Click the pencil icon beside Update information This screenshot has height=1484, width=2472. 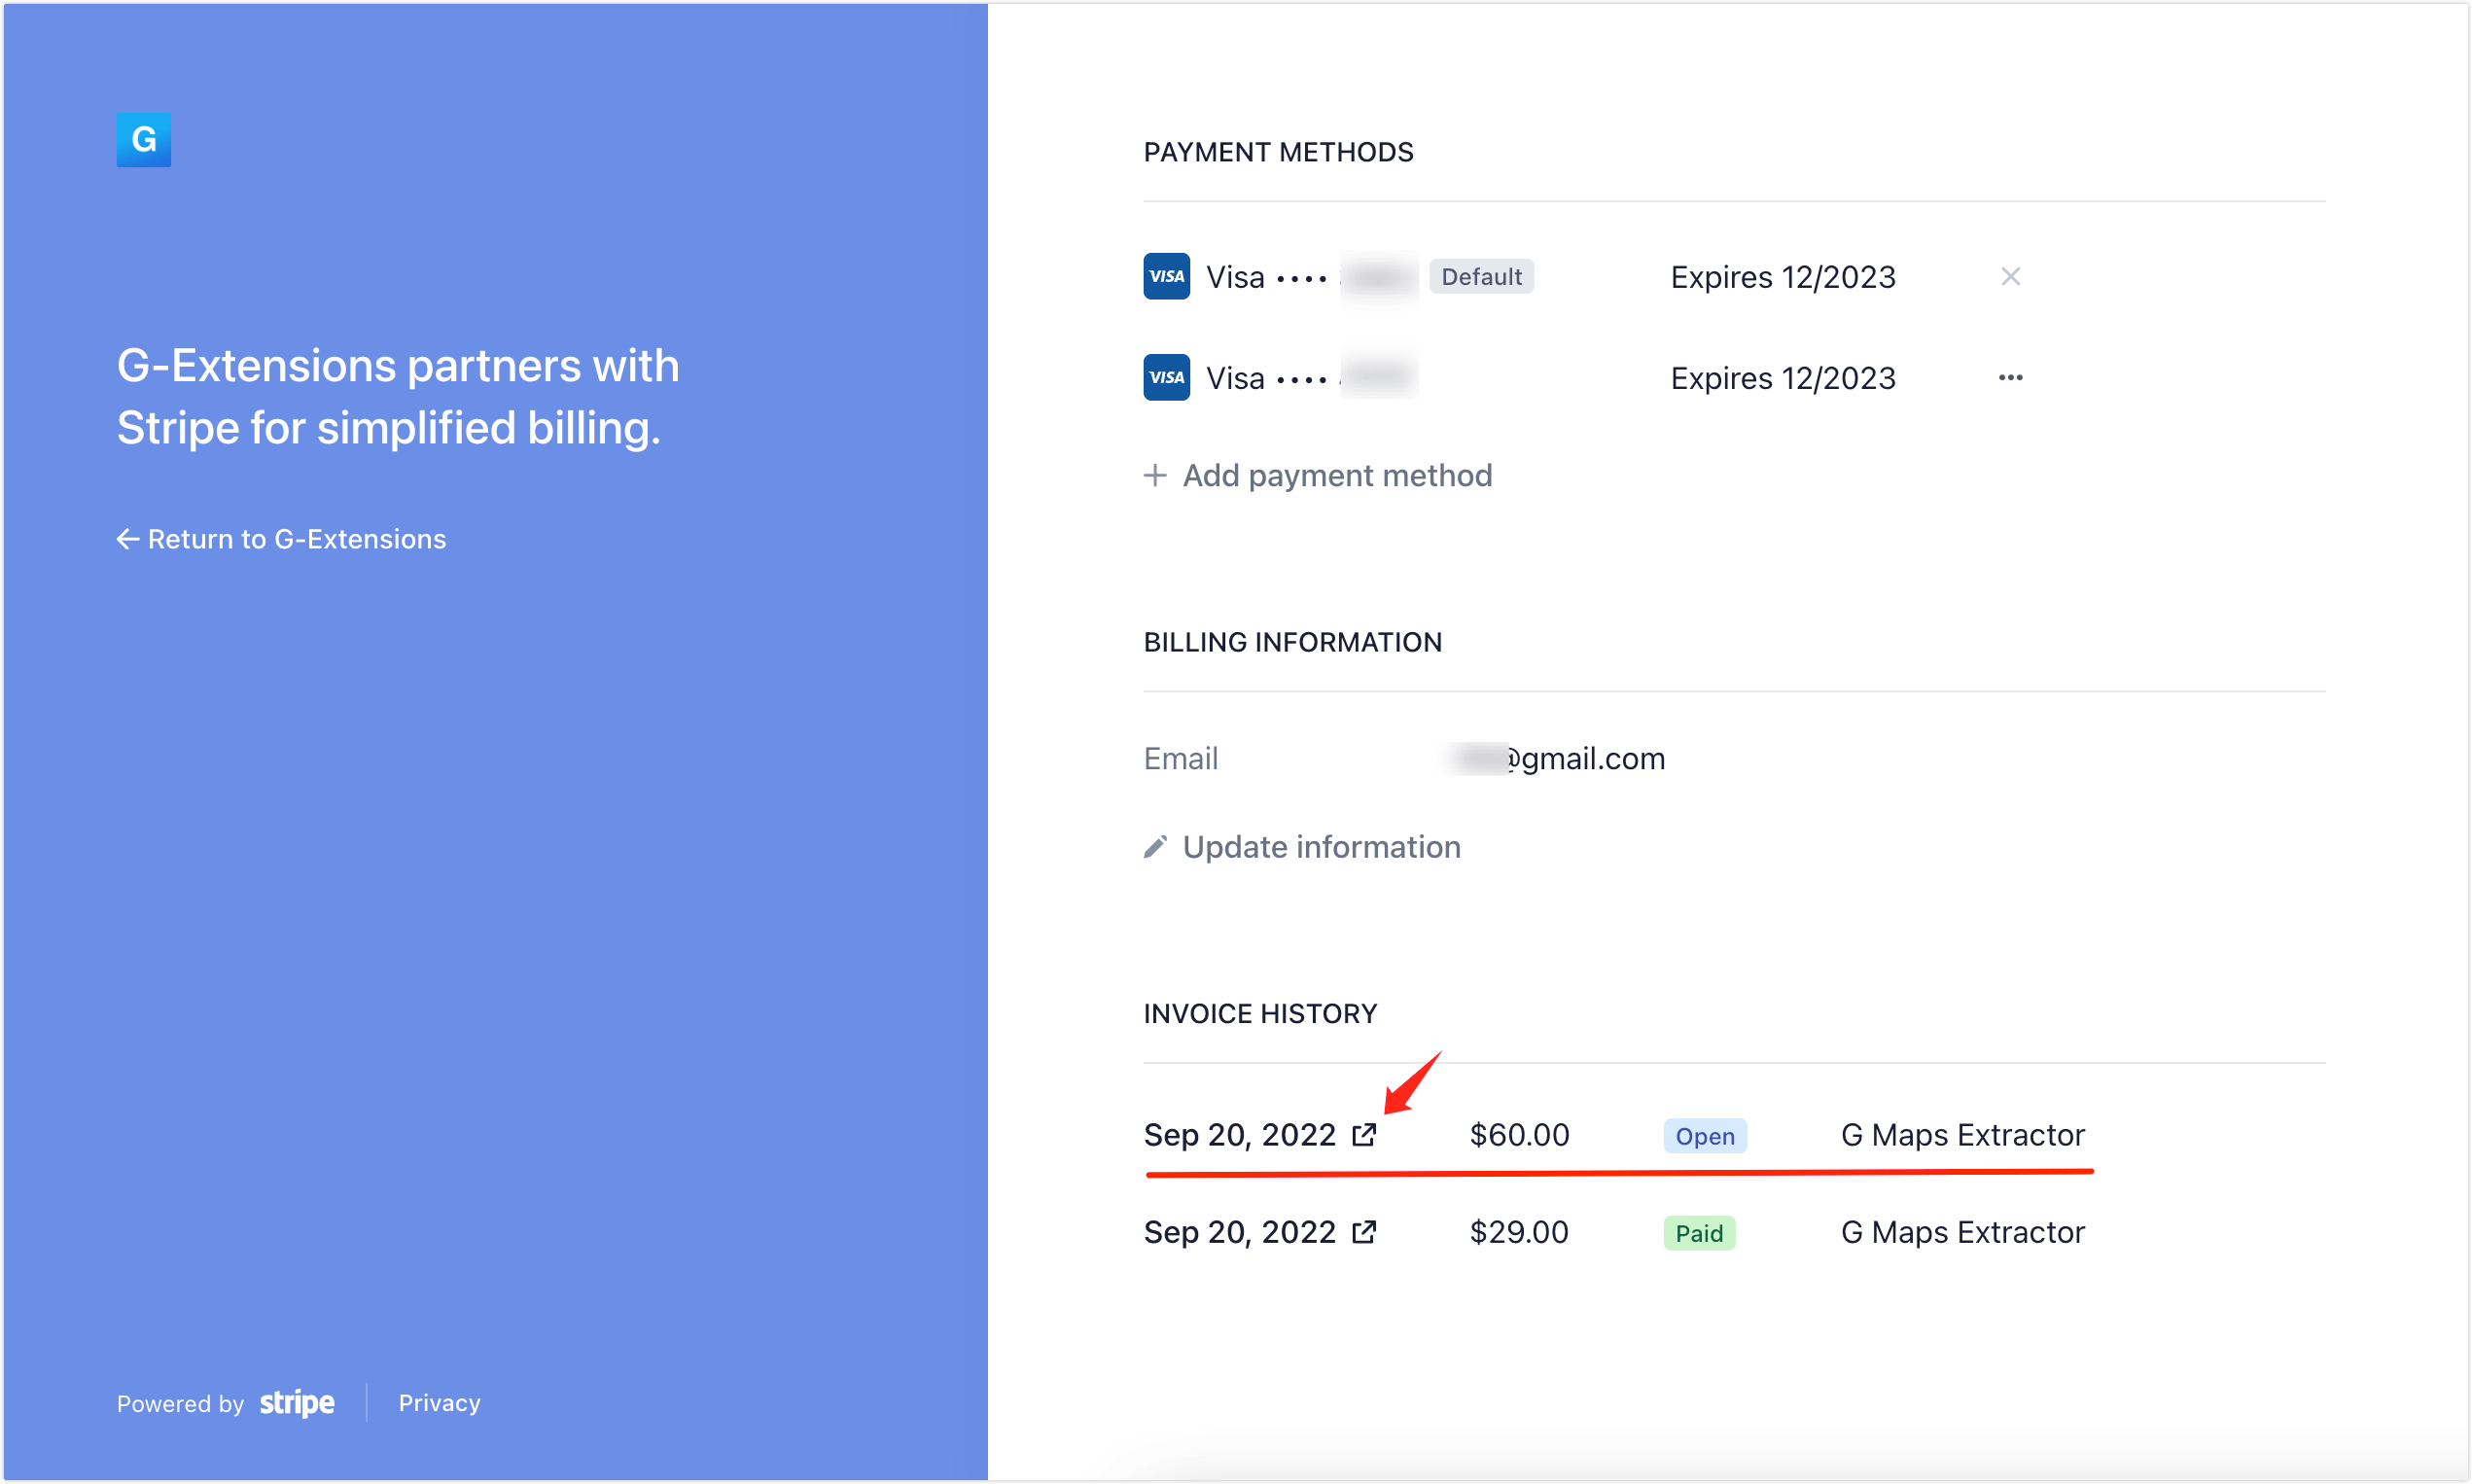click(x=1155, y=848)
